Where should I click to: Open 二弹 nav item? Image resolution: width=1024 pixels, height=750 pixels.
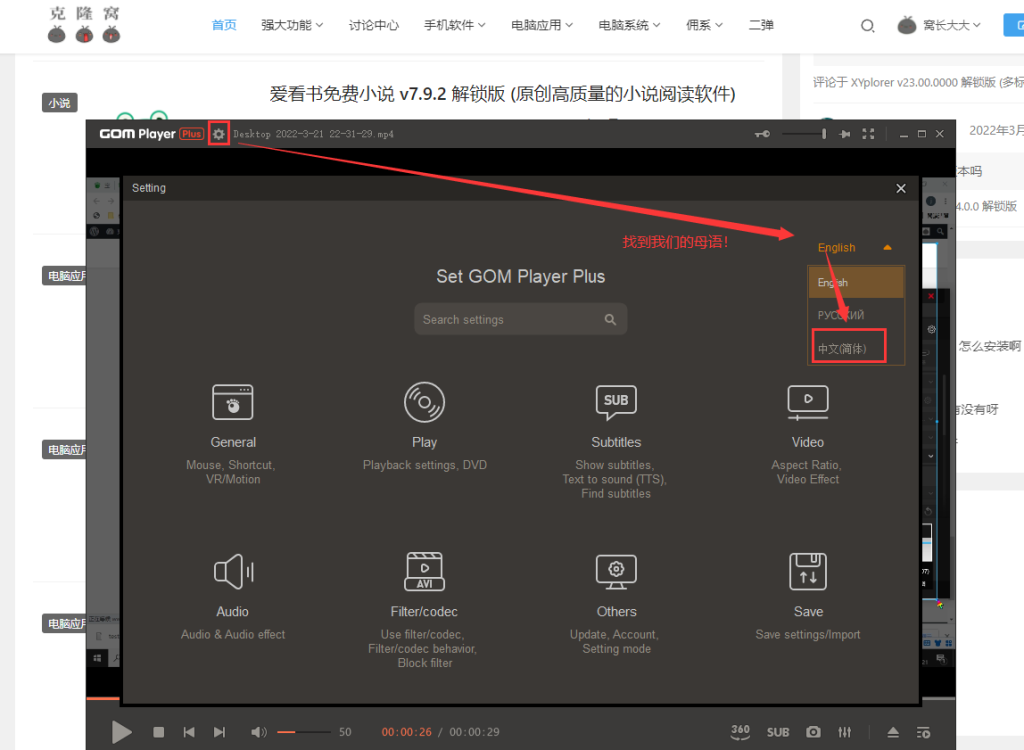point(761,25)
